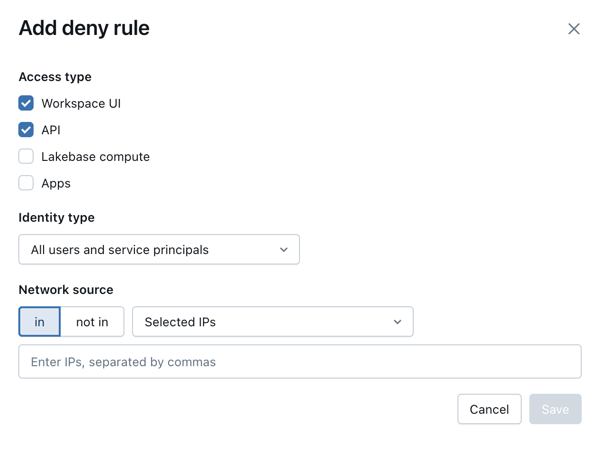Tick the Apps checkbox
This screenshot has width=600, height=452.
click(26, 183)
